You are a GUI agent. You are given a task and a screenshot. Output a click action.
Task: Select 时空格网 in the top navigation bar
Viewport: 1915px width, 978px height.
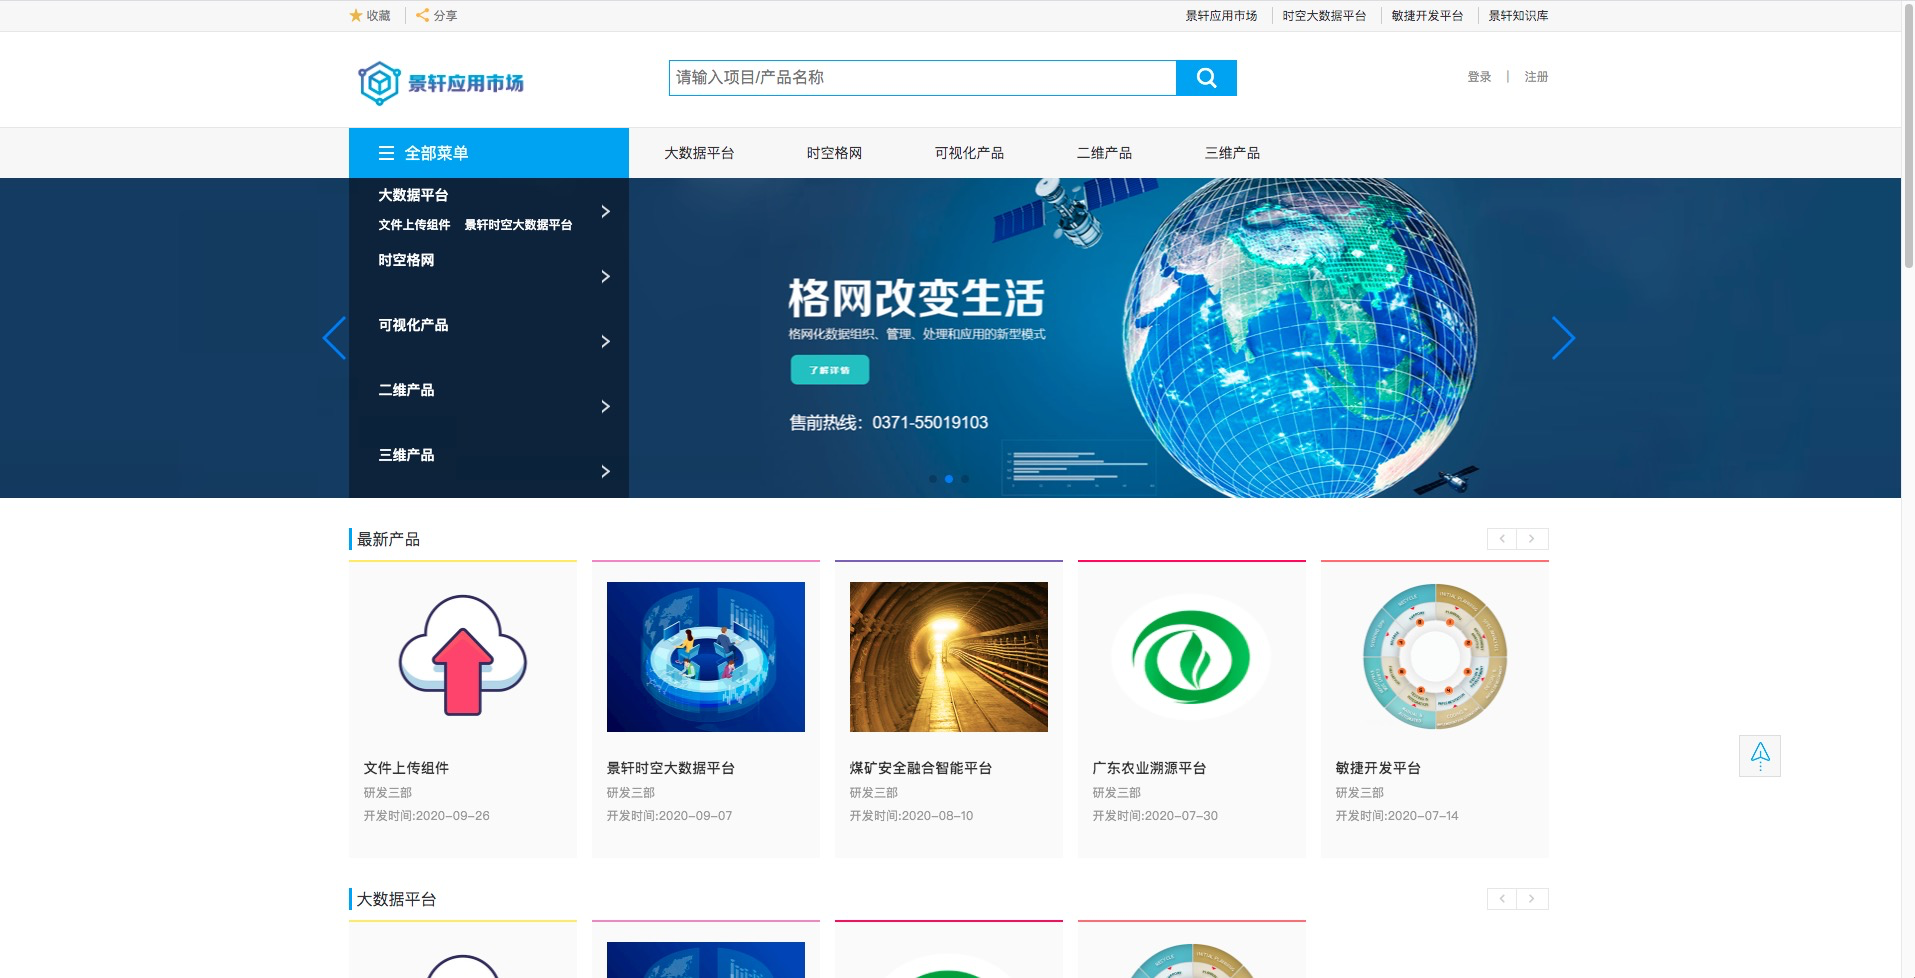coord(834,153)
